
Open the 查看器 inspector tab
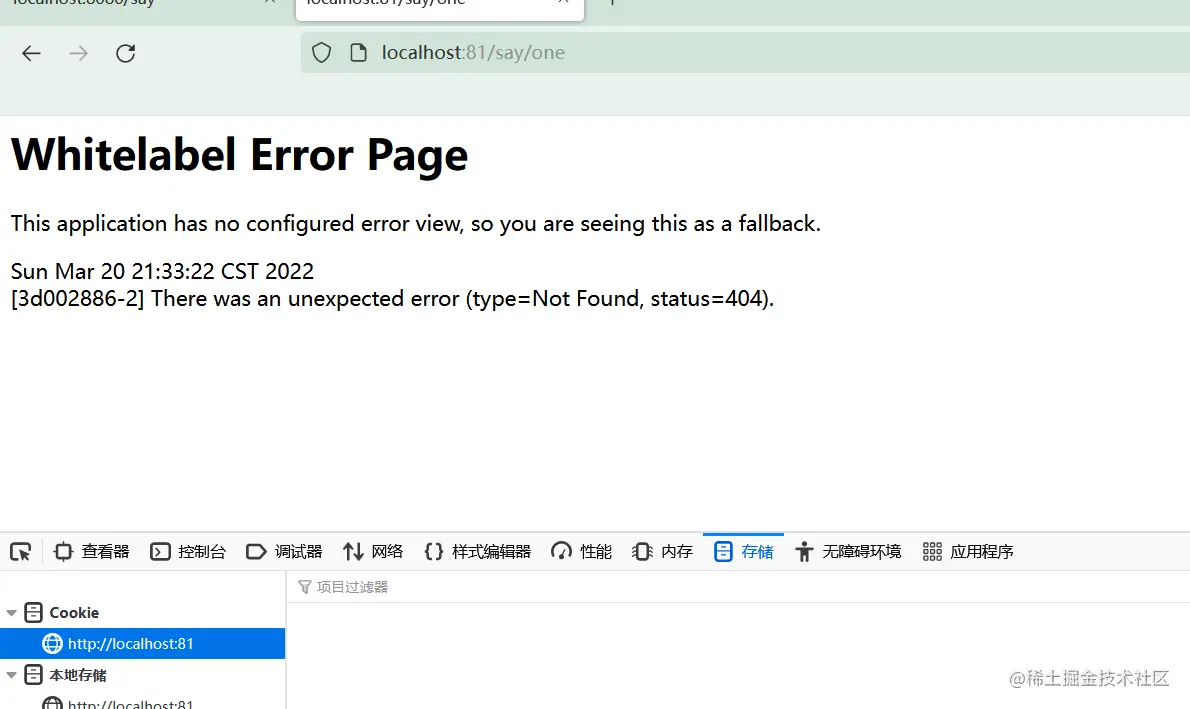coord(92,552)
